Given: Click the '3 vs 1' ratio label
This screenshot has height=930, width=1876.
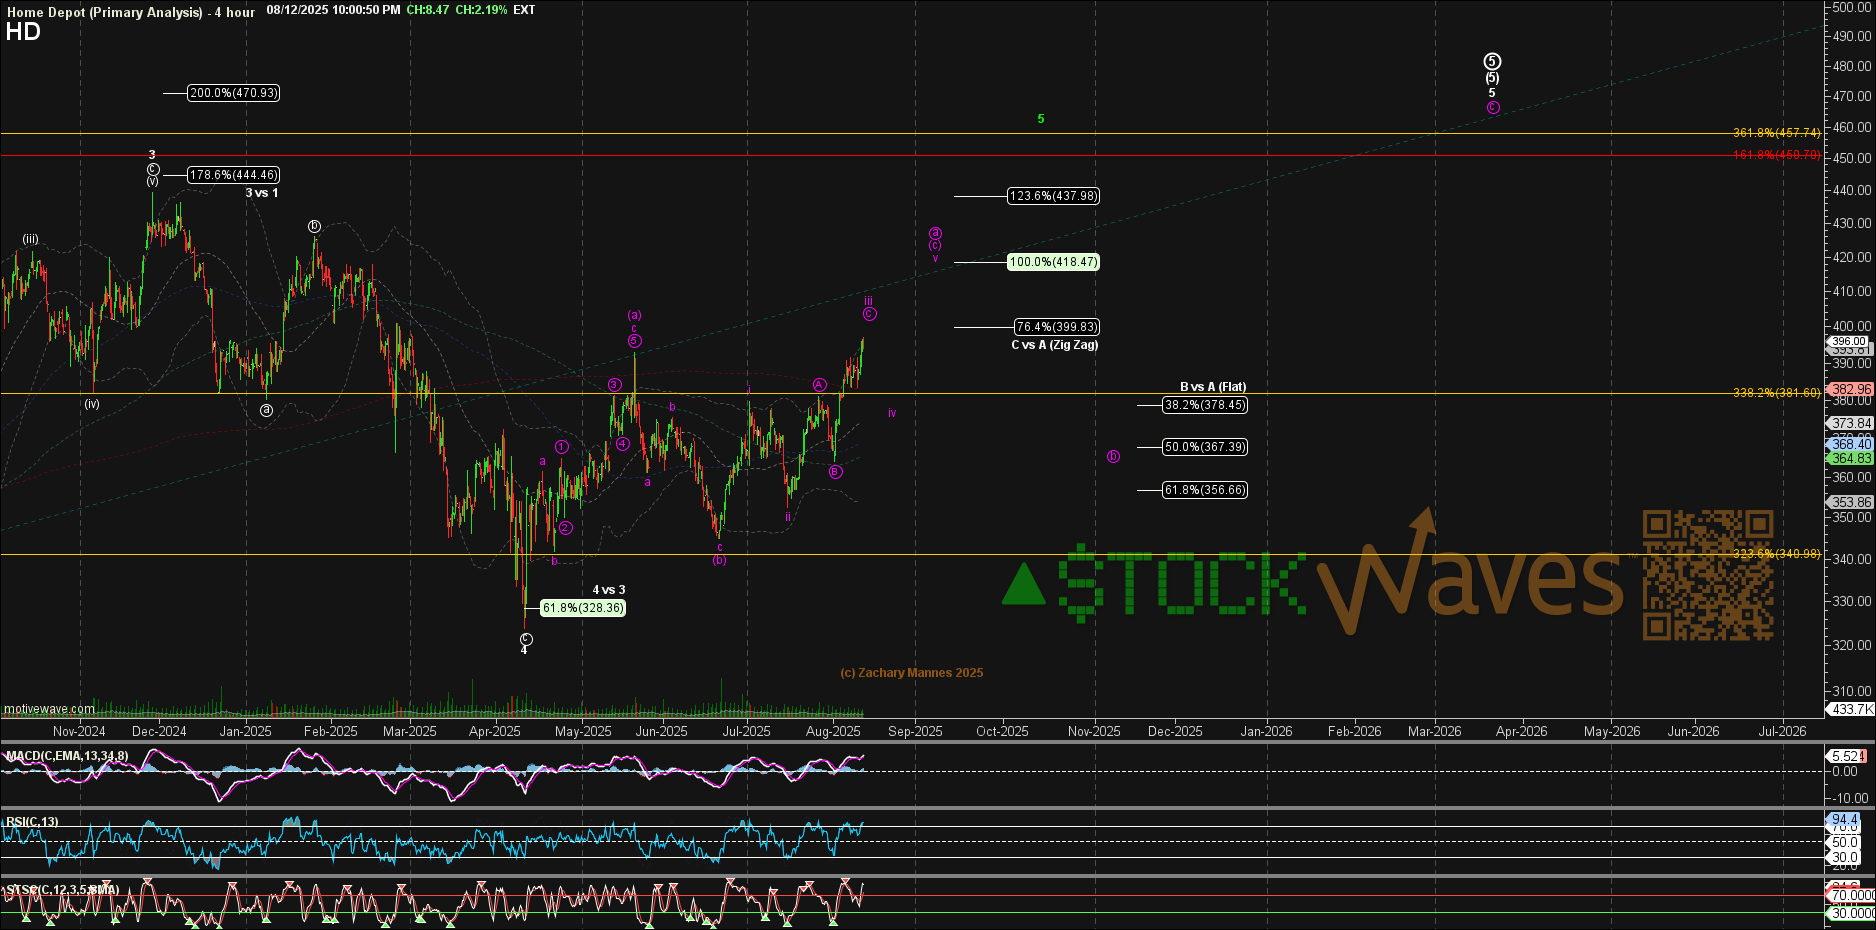Looking at the screenshot, I should coord(262,193).
